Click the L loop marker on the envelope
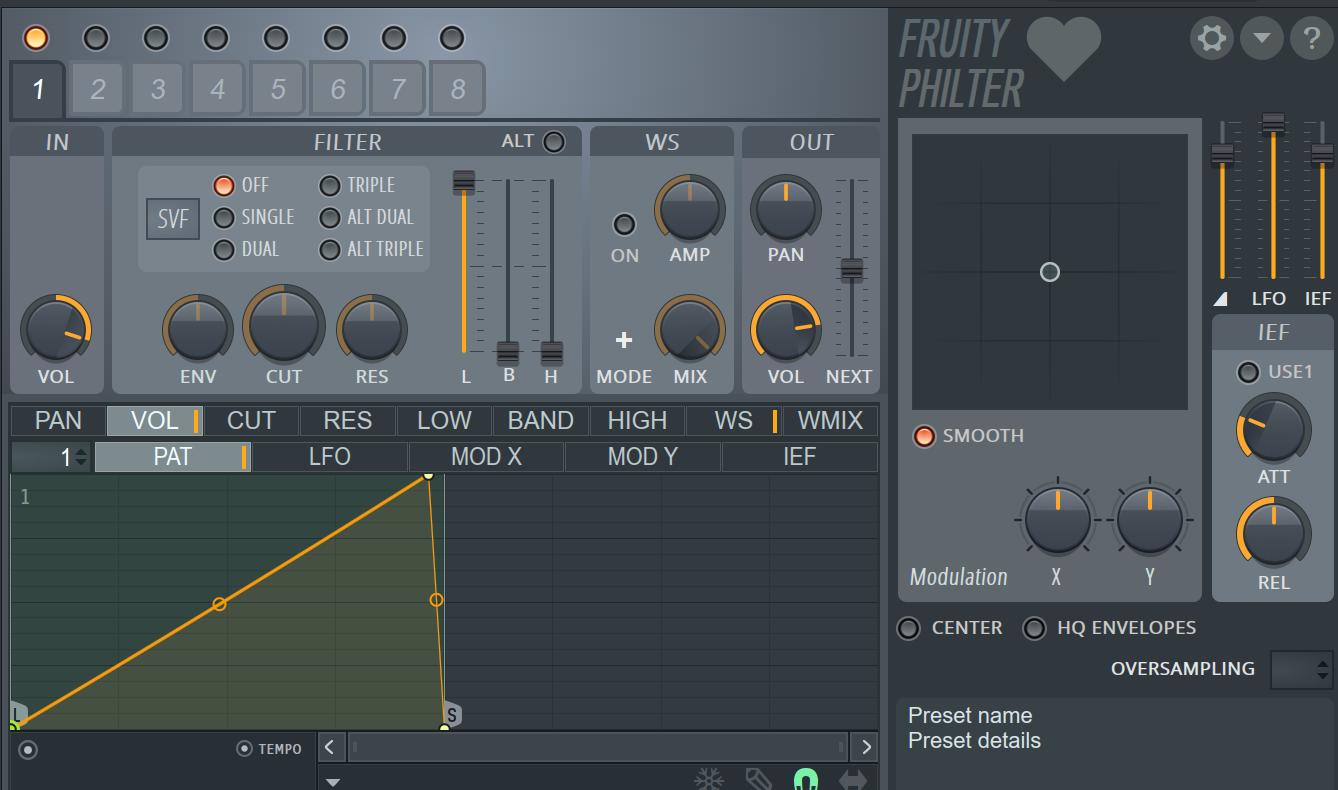This screenshot has width=1338, height=790. pyautogui.click(x=16, y=712)
